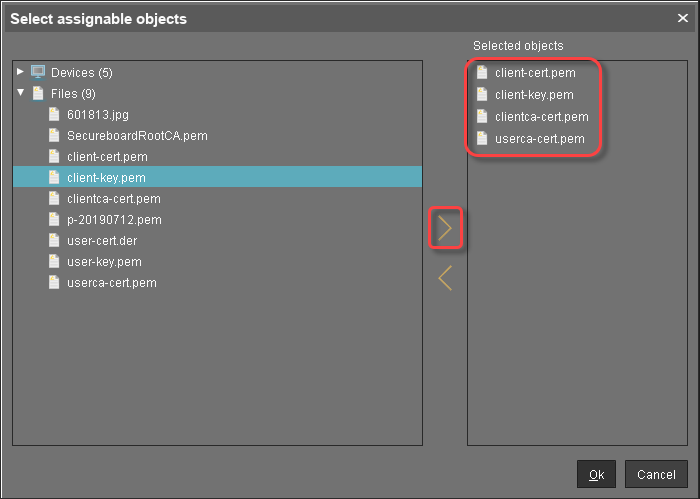Click the remove-from-selected left arrow
This screenshot has width=700, height=499.
(x=445, y=278)
